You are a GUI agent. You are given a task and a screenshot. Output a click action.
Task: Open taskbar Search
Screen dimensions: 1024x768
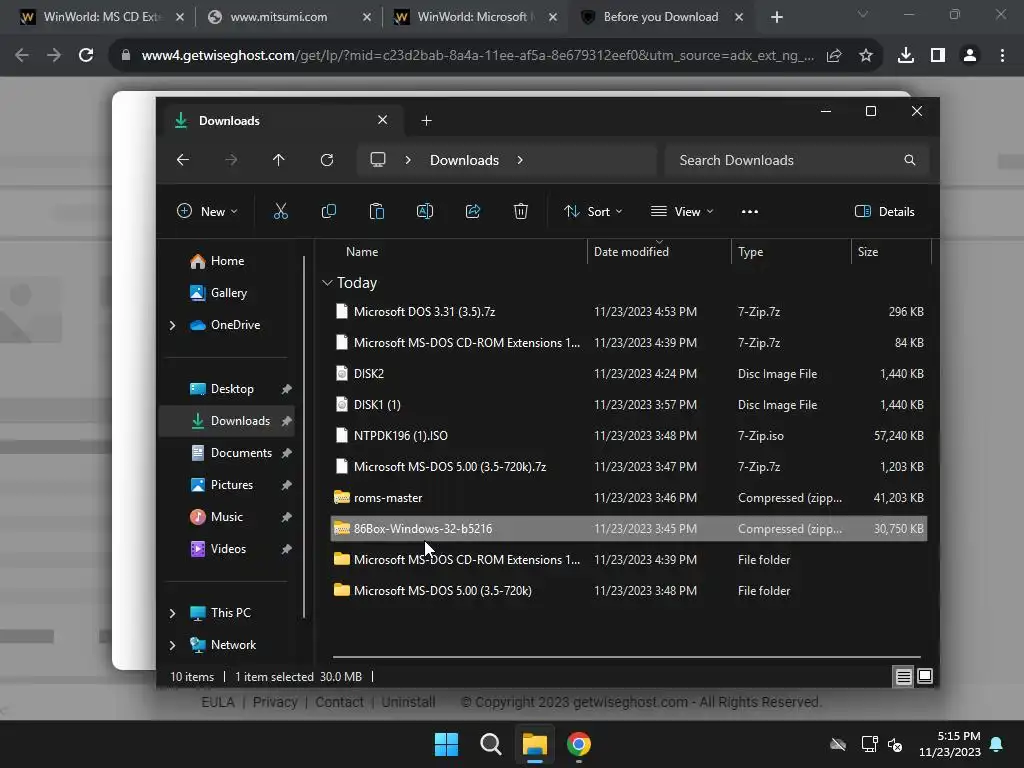[490, 744]
